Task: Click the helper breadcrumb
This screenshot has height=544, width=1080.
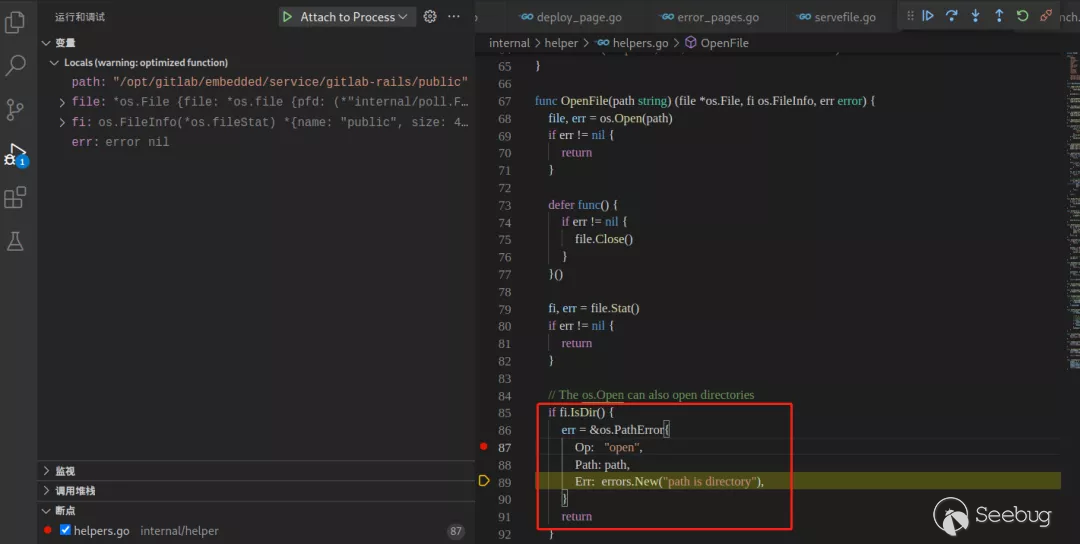Action: pos(561,43)
